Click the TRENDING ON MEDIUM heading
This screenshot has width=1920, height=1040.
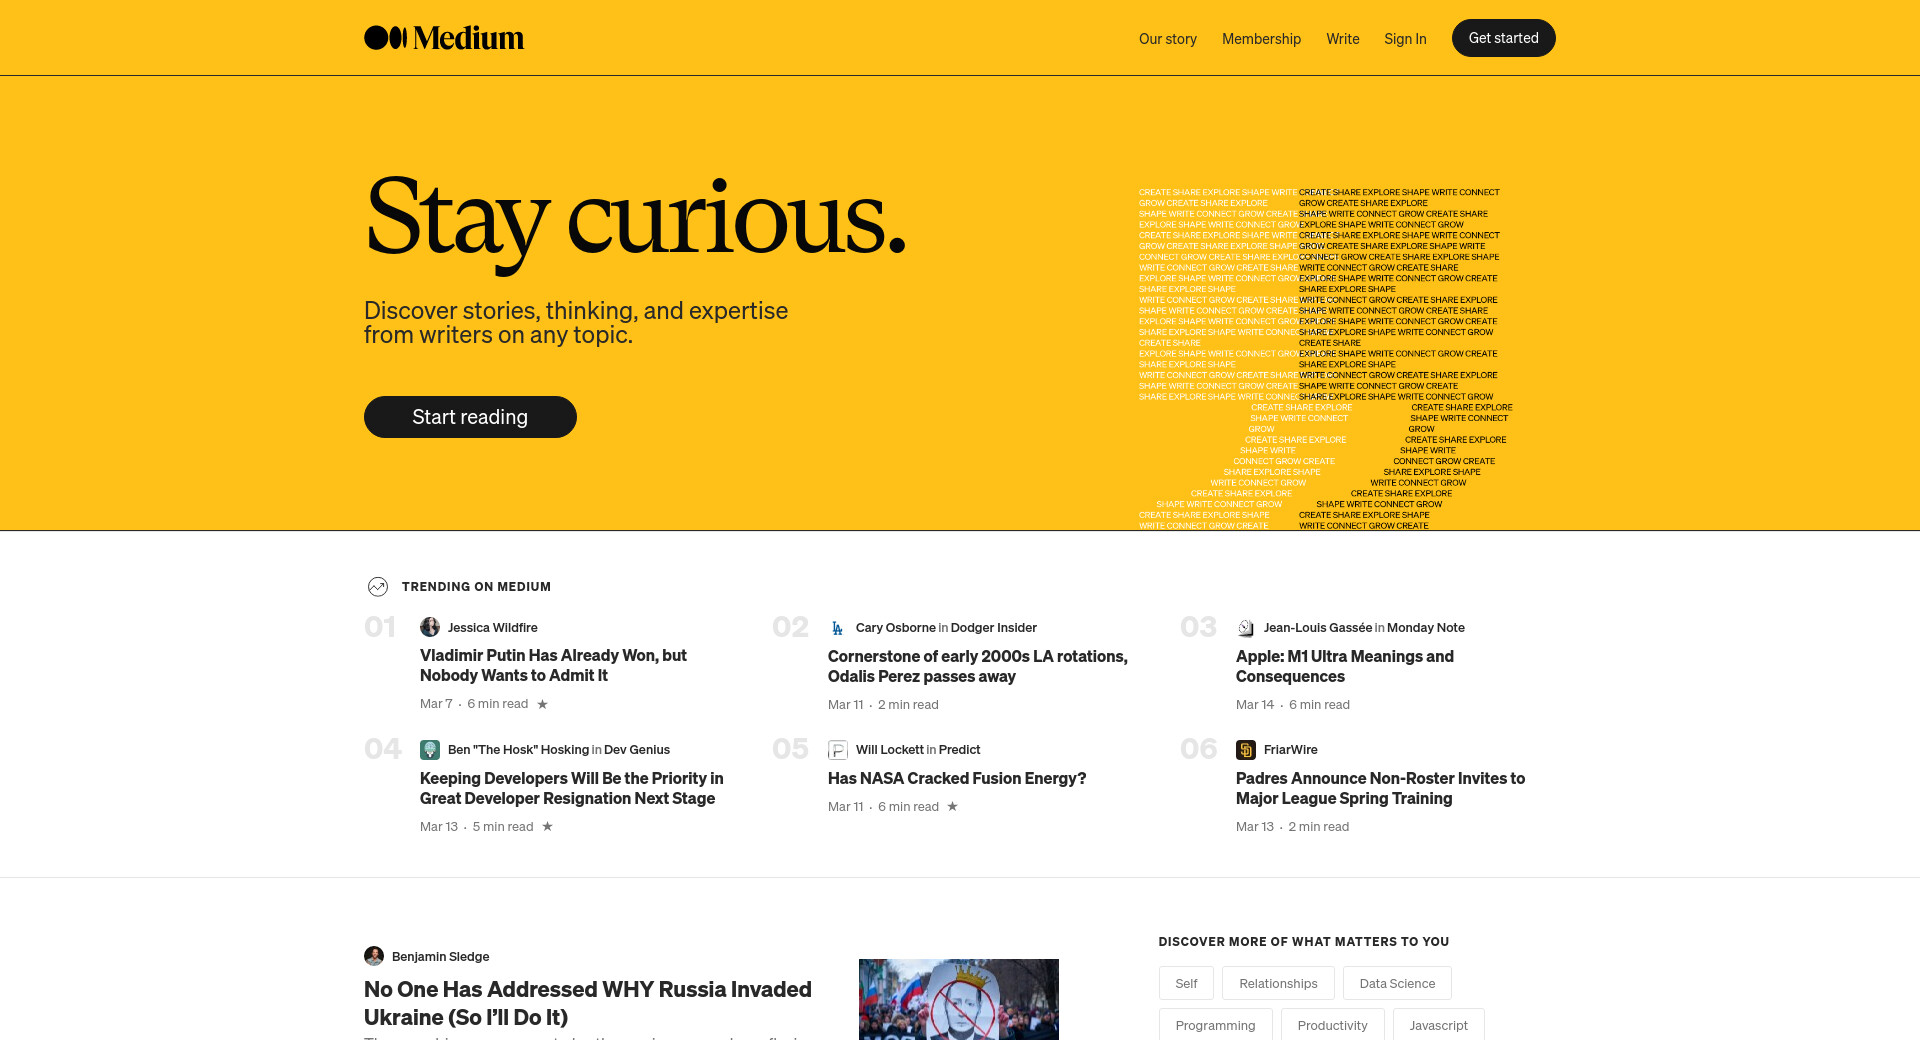pos(476,587)
